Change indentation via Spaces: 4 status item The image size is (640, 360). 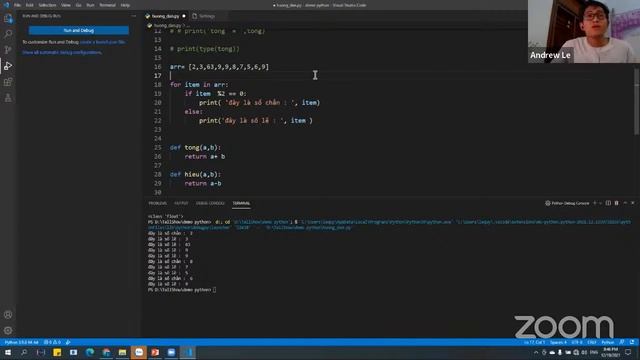coord(558,342)
